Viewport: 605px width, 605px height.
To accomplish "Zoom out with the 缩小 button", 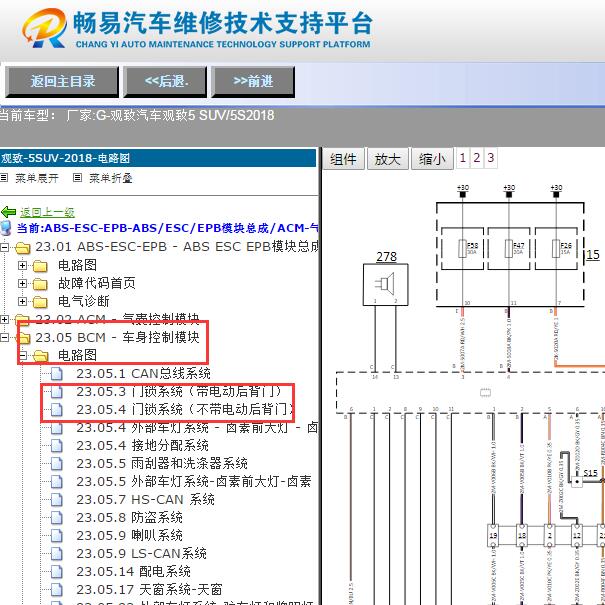I will pos(432,159).
